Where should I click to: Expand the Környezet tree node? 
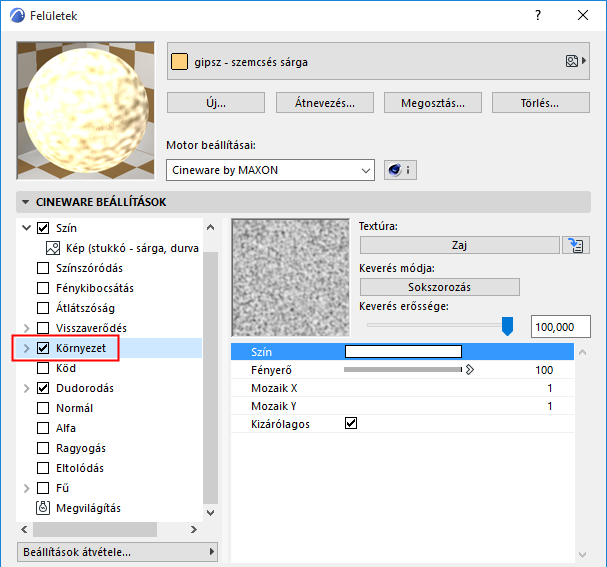coord(26,348)
